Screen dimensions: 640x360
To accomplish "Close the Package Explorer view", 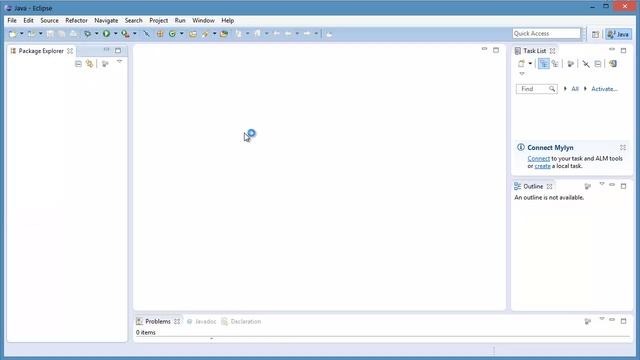I will click(x=70, y=51).
